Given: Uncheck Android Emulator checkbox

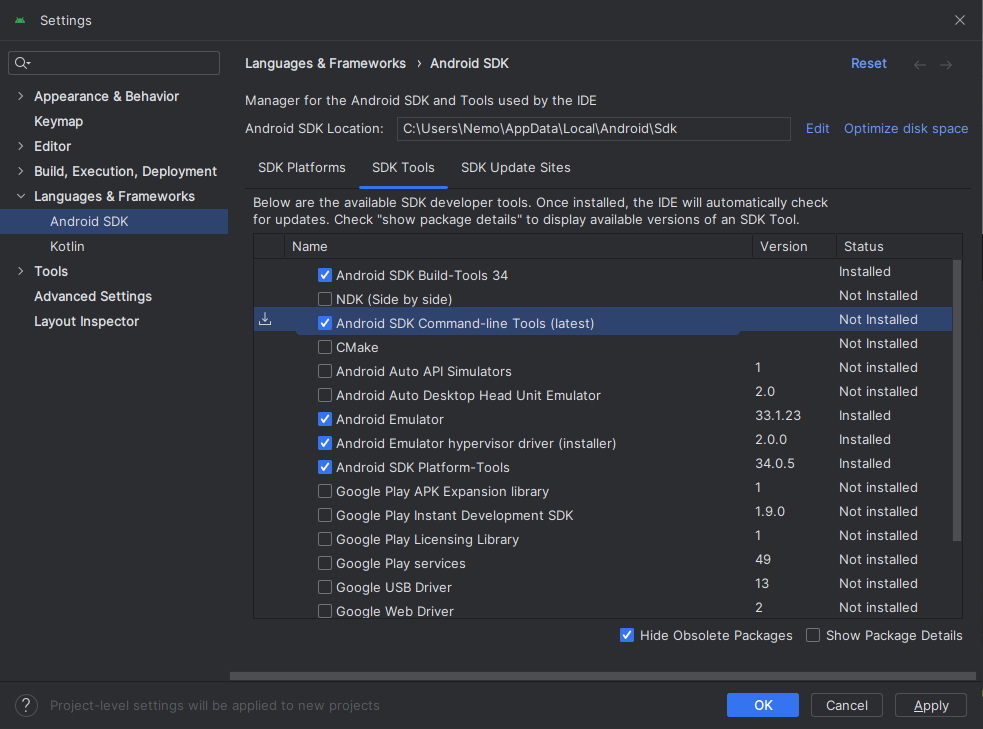Looking at the screenshot, I should pos(325,419).
